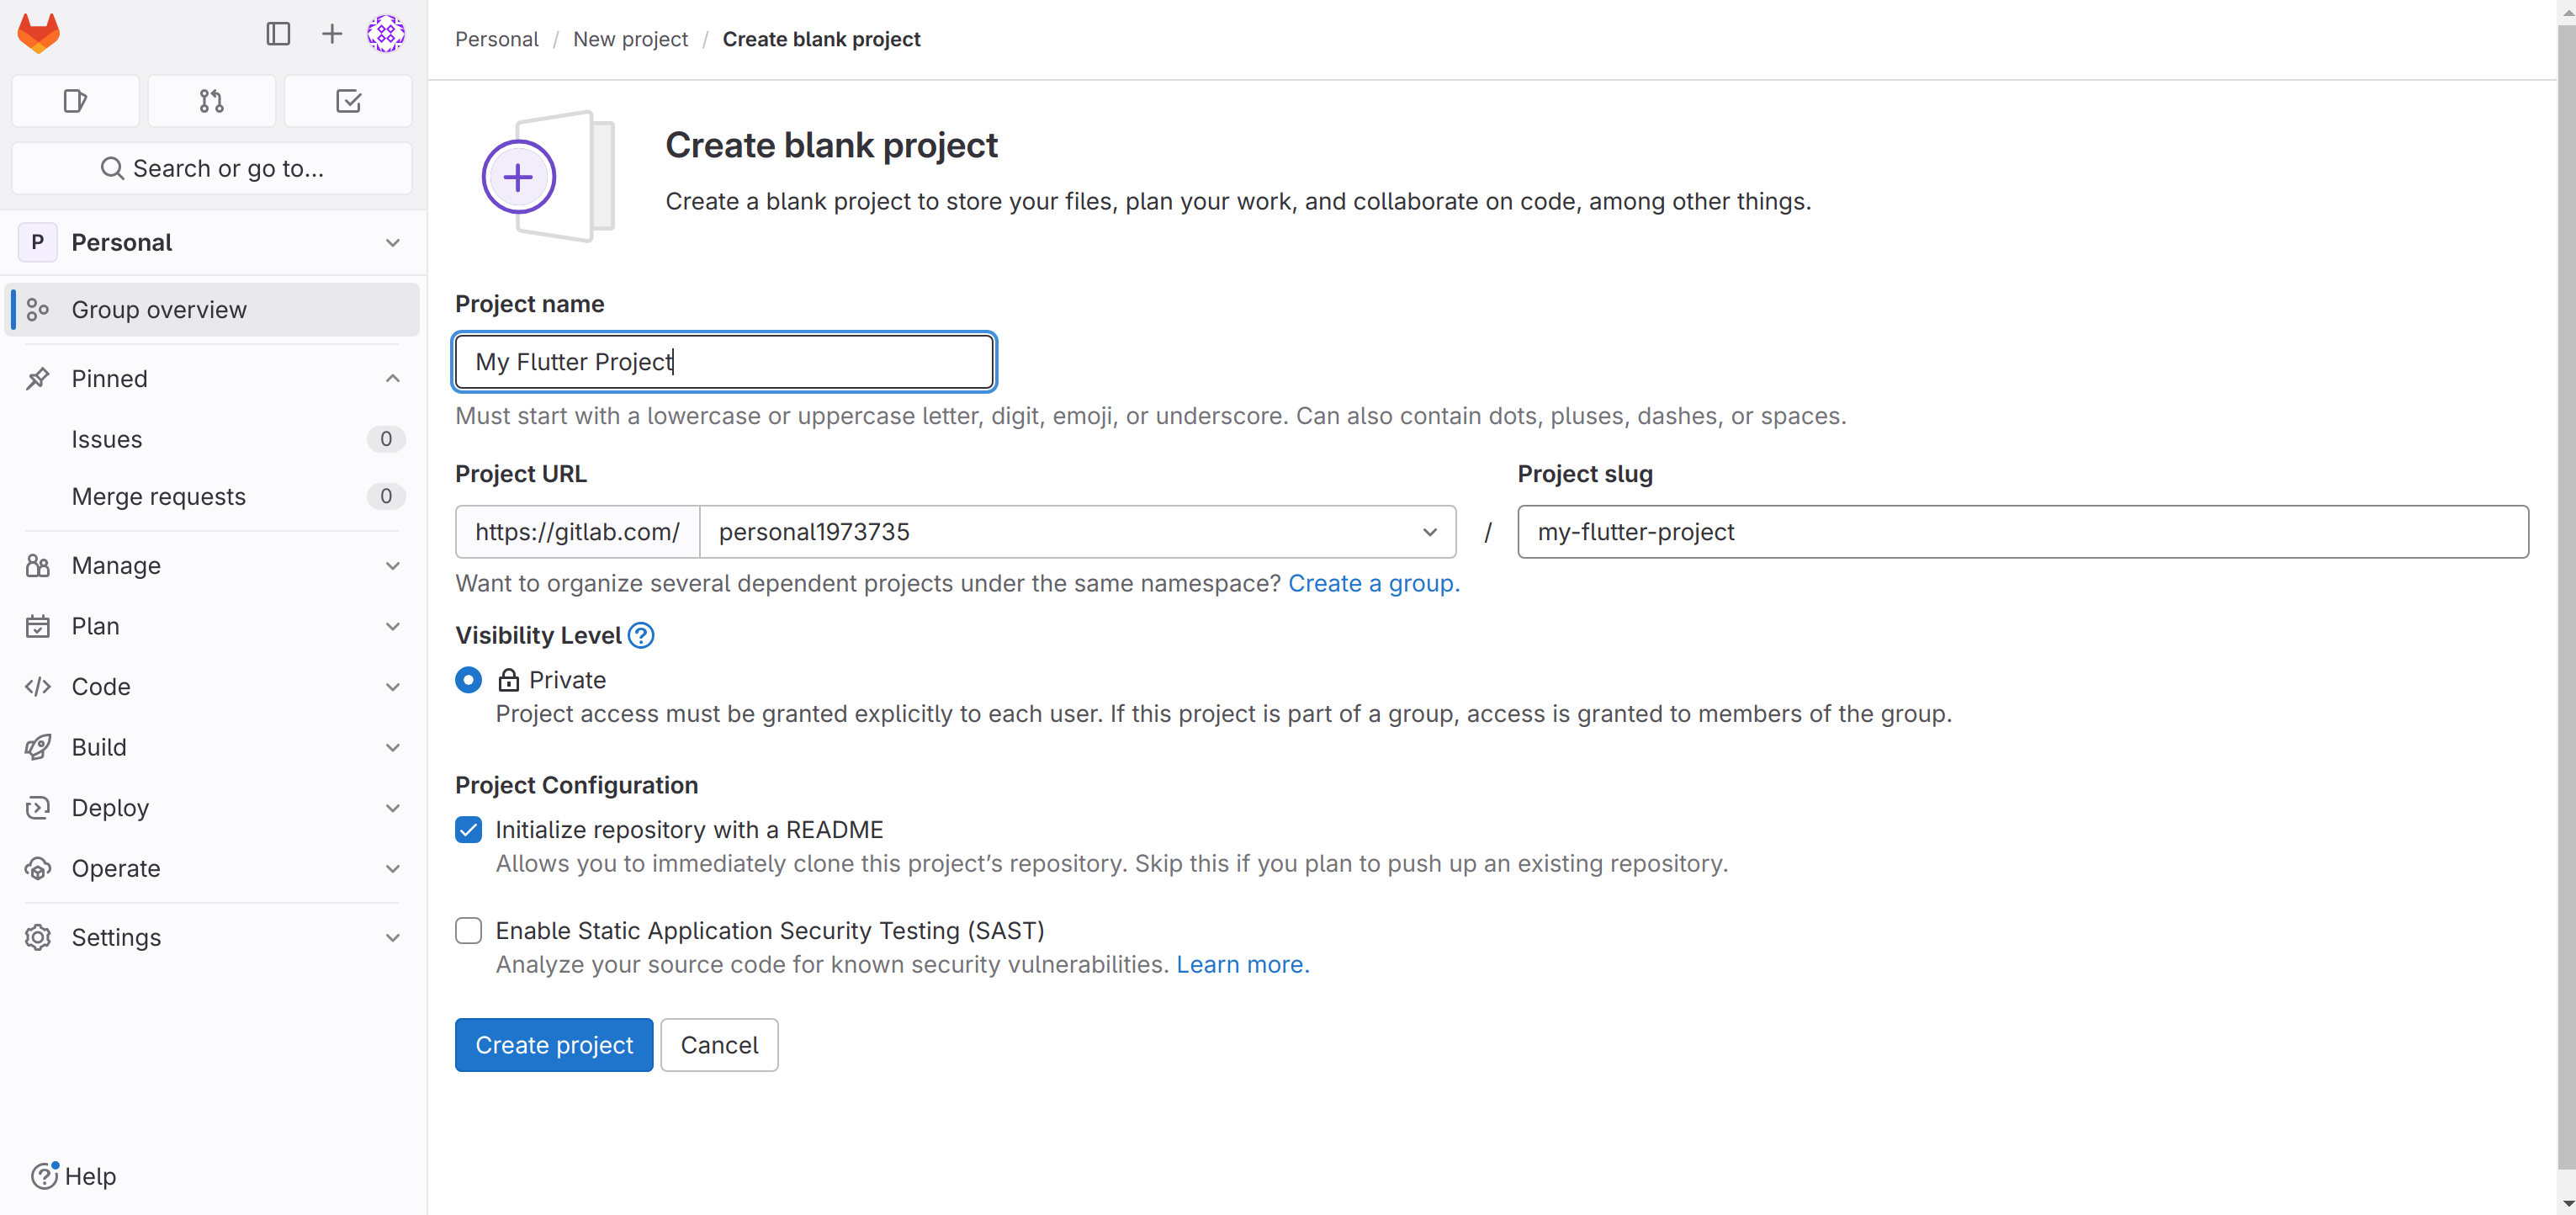
Task: Click the vertical page scrollbar
Action: point(2566,600)
